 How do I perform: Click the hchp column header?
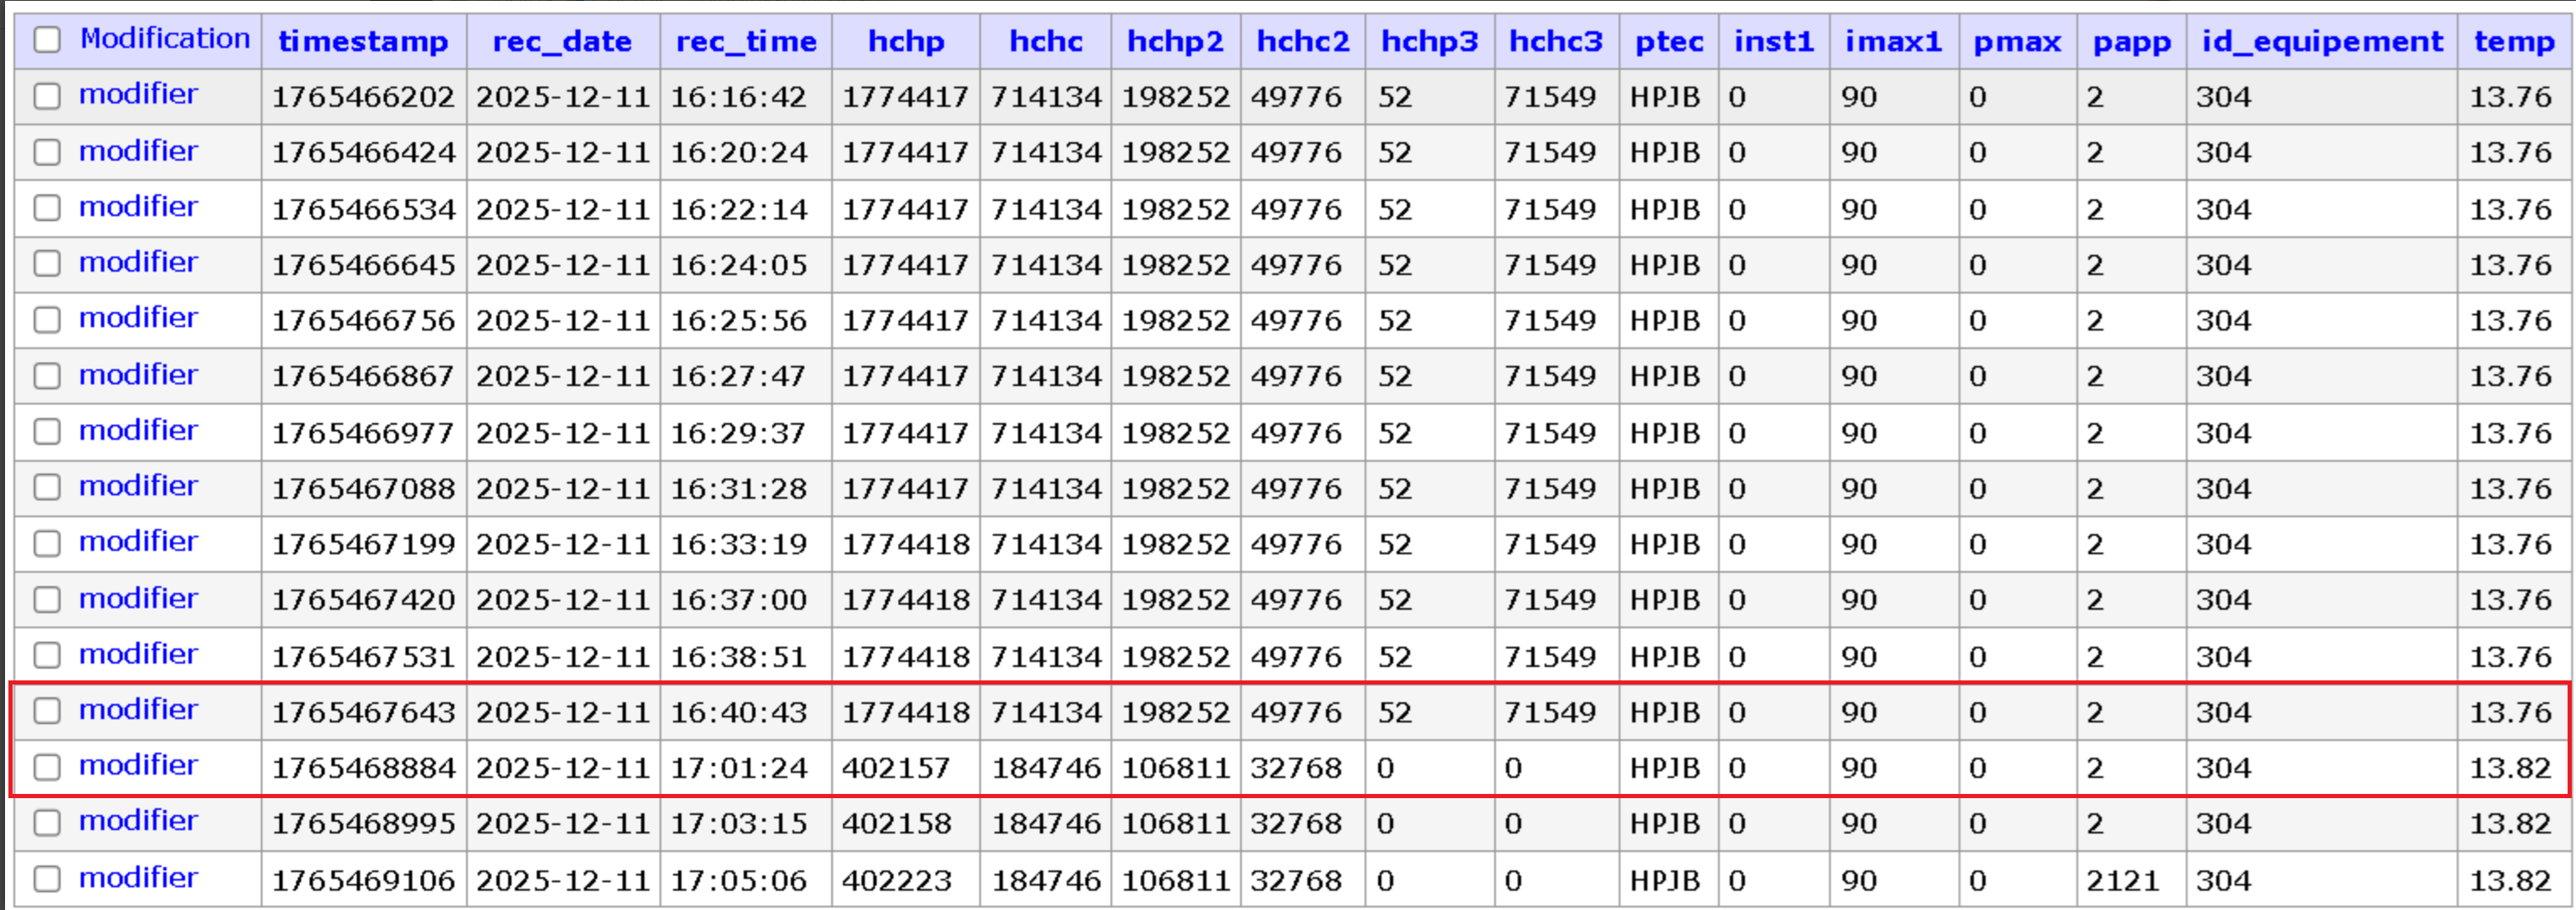point(906,41)
